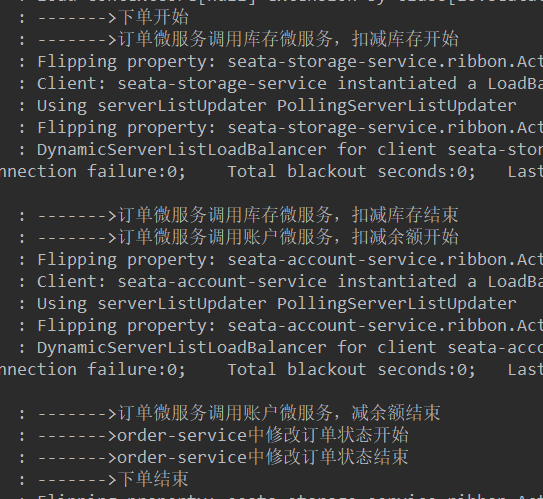
Task: Select the '扣减库存结束' log line
Action: pyautogui.click(x=239, y=215)
